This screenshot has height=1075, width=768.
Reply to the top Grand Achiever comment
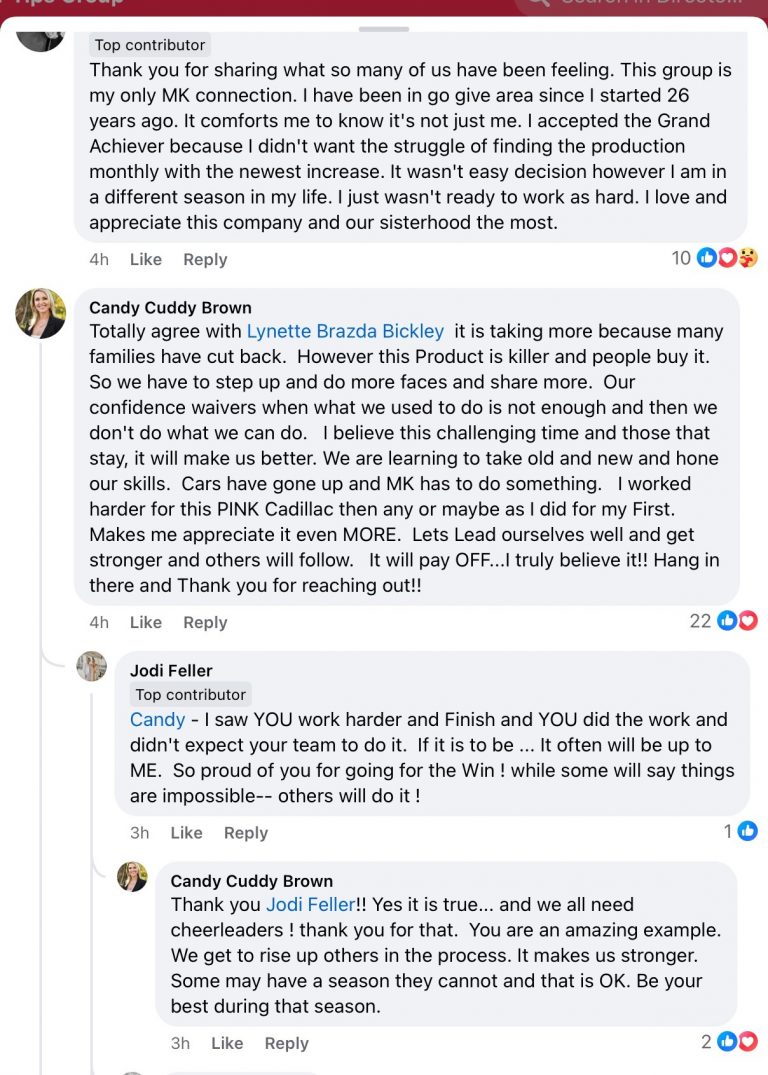pyautogui.click(x=205, y=259)
